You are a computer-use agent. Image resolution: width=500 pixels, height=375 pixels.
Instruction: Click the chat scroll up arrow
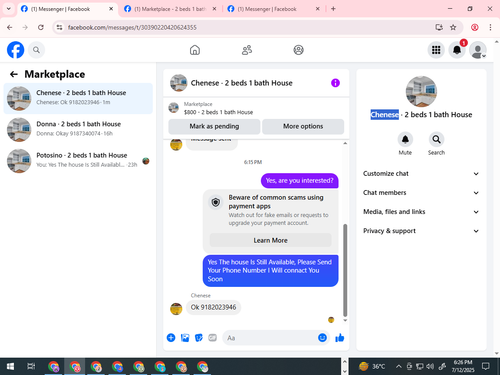pyautogui.click(x=345, y=143)
